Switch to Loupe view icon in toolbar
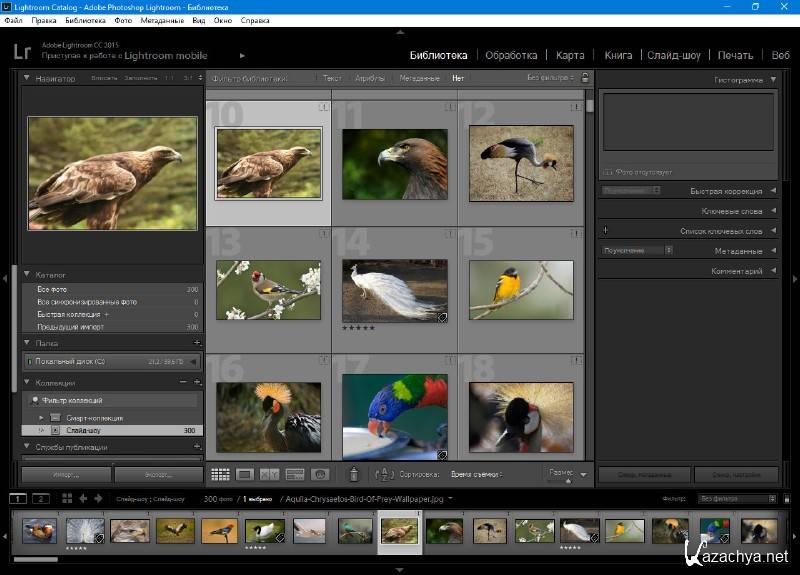The height and width of the screenshot is (575, 800). pyautogui.click(x=245, y=475)
